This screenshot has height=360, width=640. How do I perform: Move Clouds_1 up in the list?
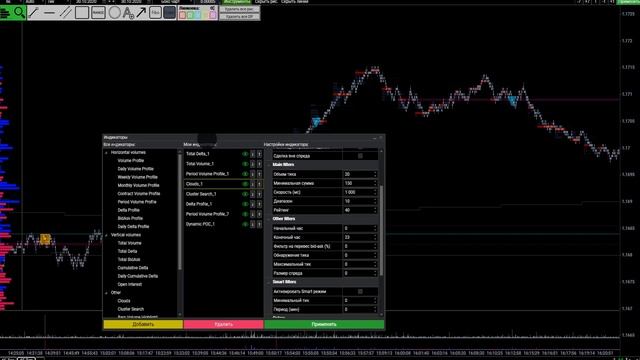(259, 184)
